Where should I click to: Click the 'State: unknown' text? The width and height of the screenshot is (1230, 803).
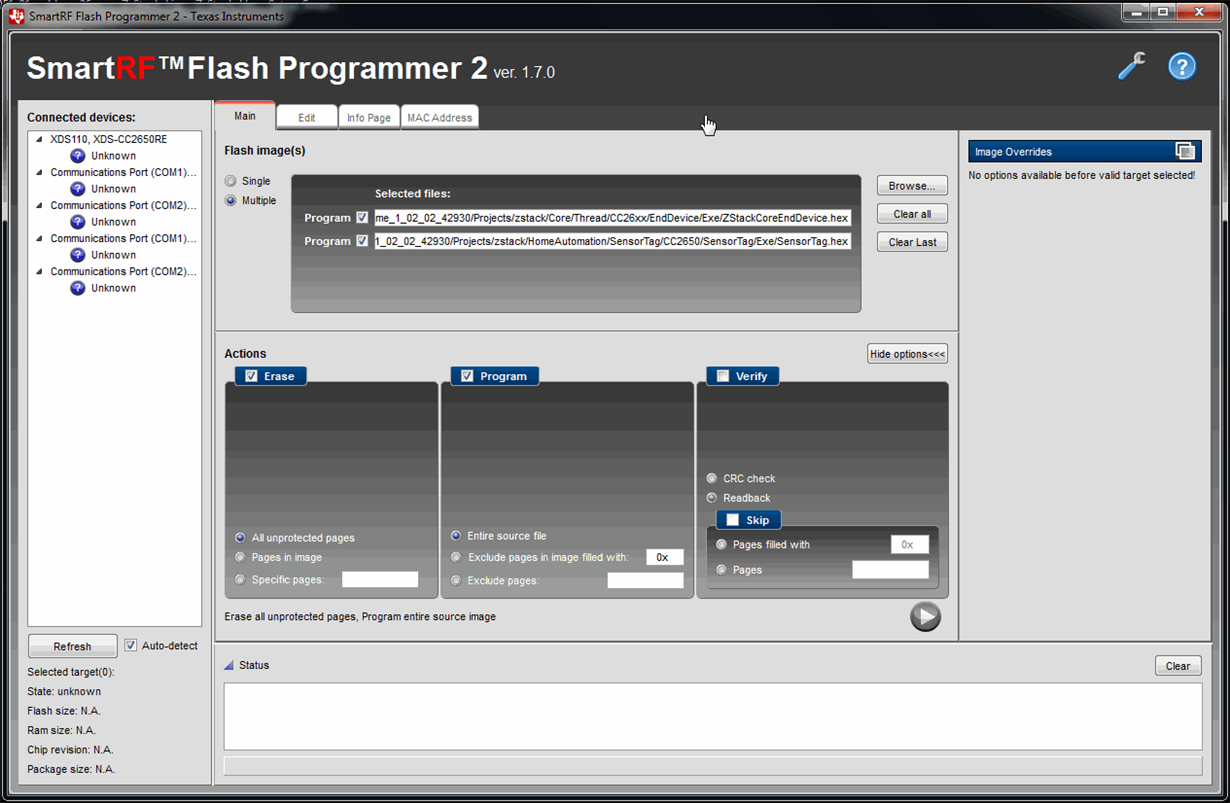pyautogui.click(x=64, y=692)
